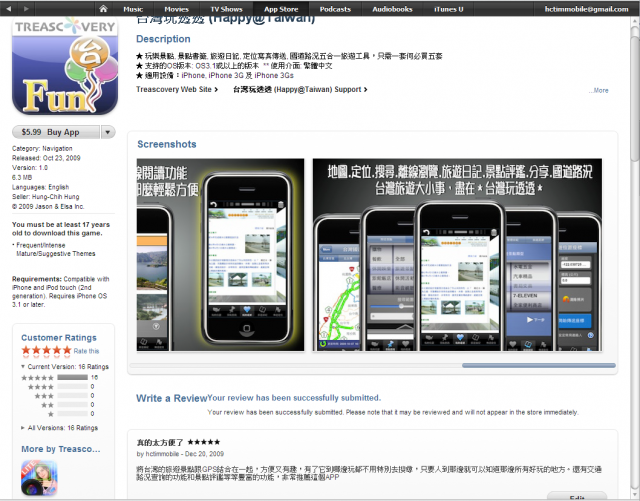This screenshot has width=640, height=501.
Task: Open the Movies tab
Action: pos(176,9)
